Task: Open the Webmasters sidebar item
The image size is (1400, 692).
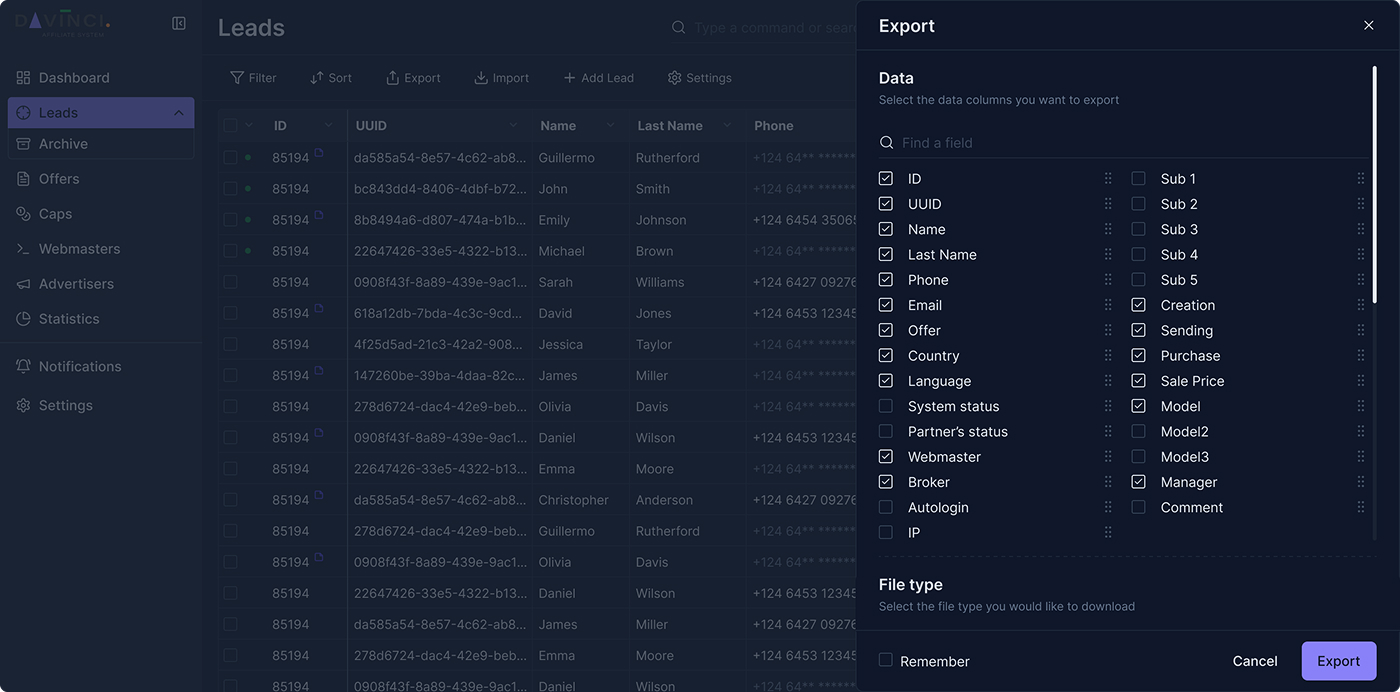Action: [x=79, y=249]
